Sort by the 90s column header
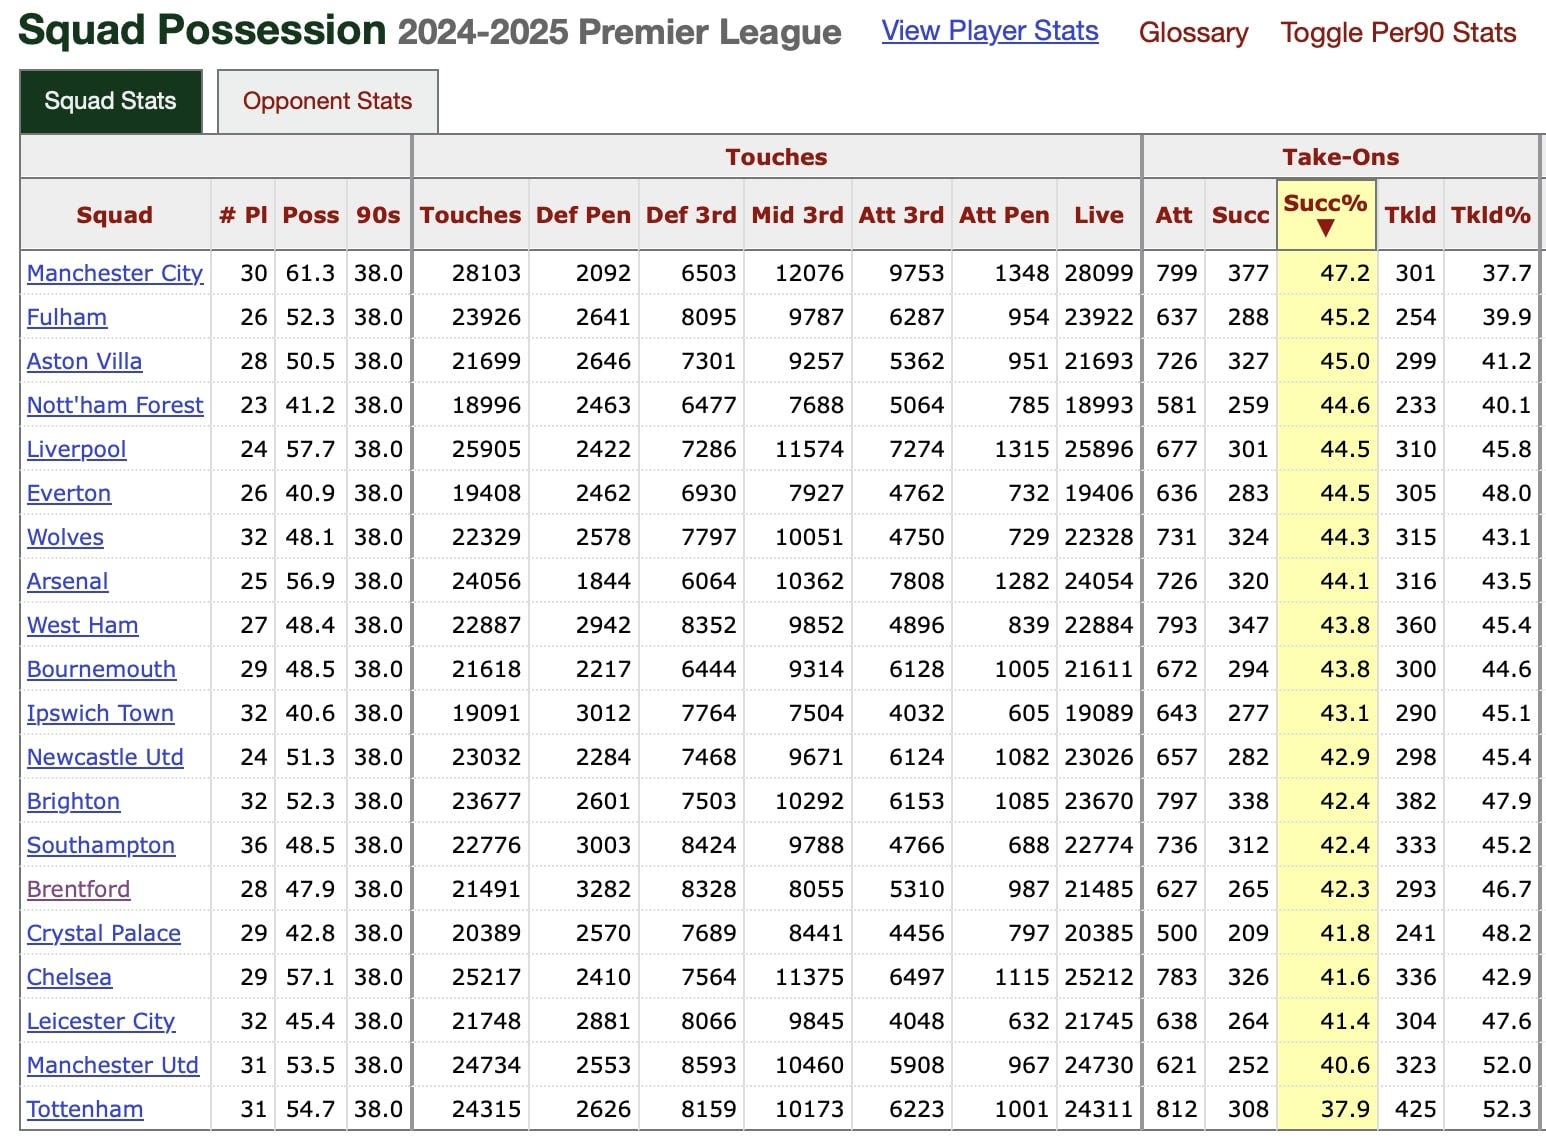This screenshot has width=1546, height=1136. [378, 215]
